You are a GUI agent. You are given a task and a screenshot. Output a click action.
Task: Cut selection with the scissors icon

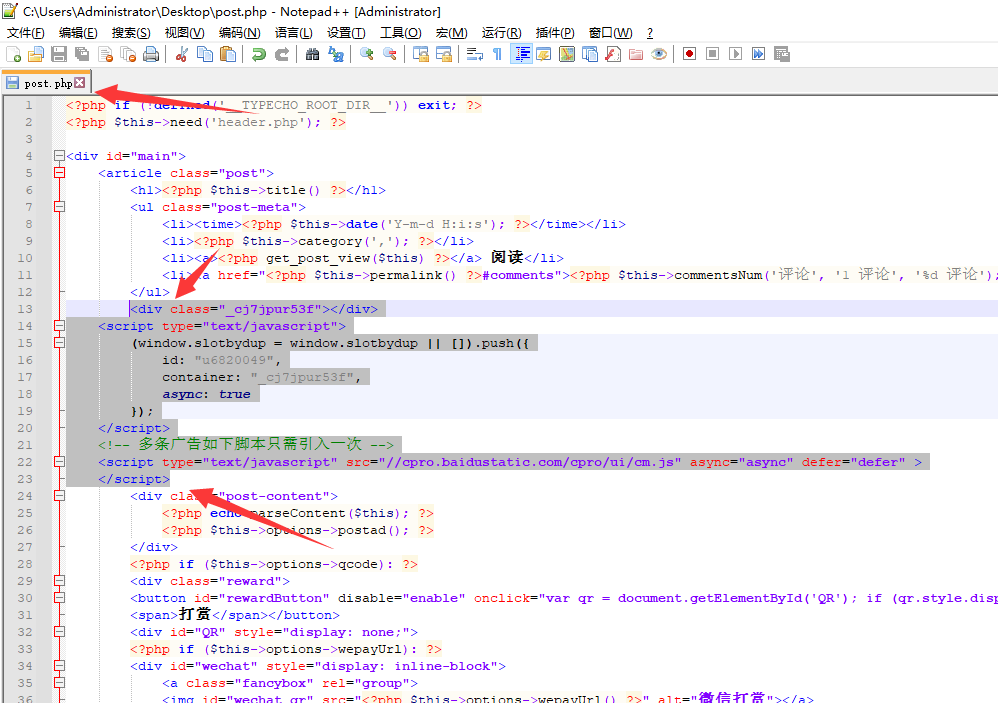pyautogui.click(x=181, y=54)
